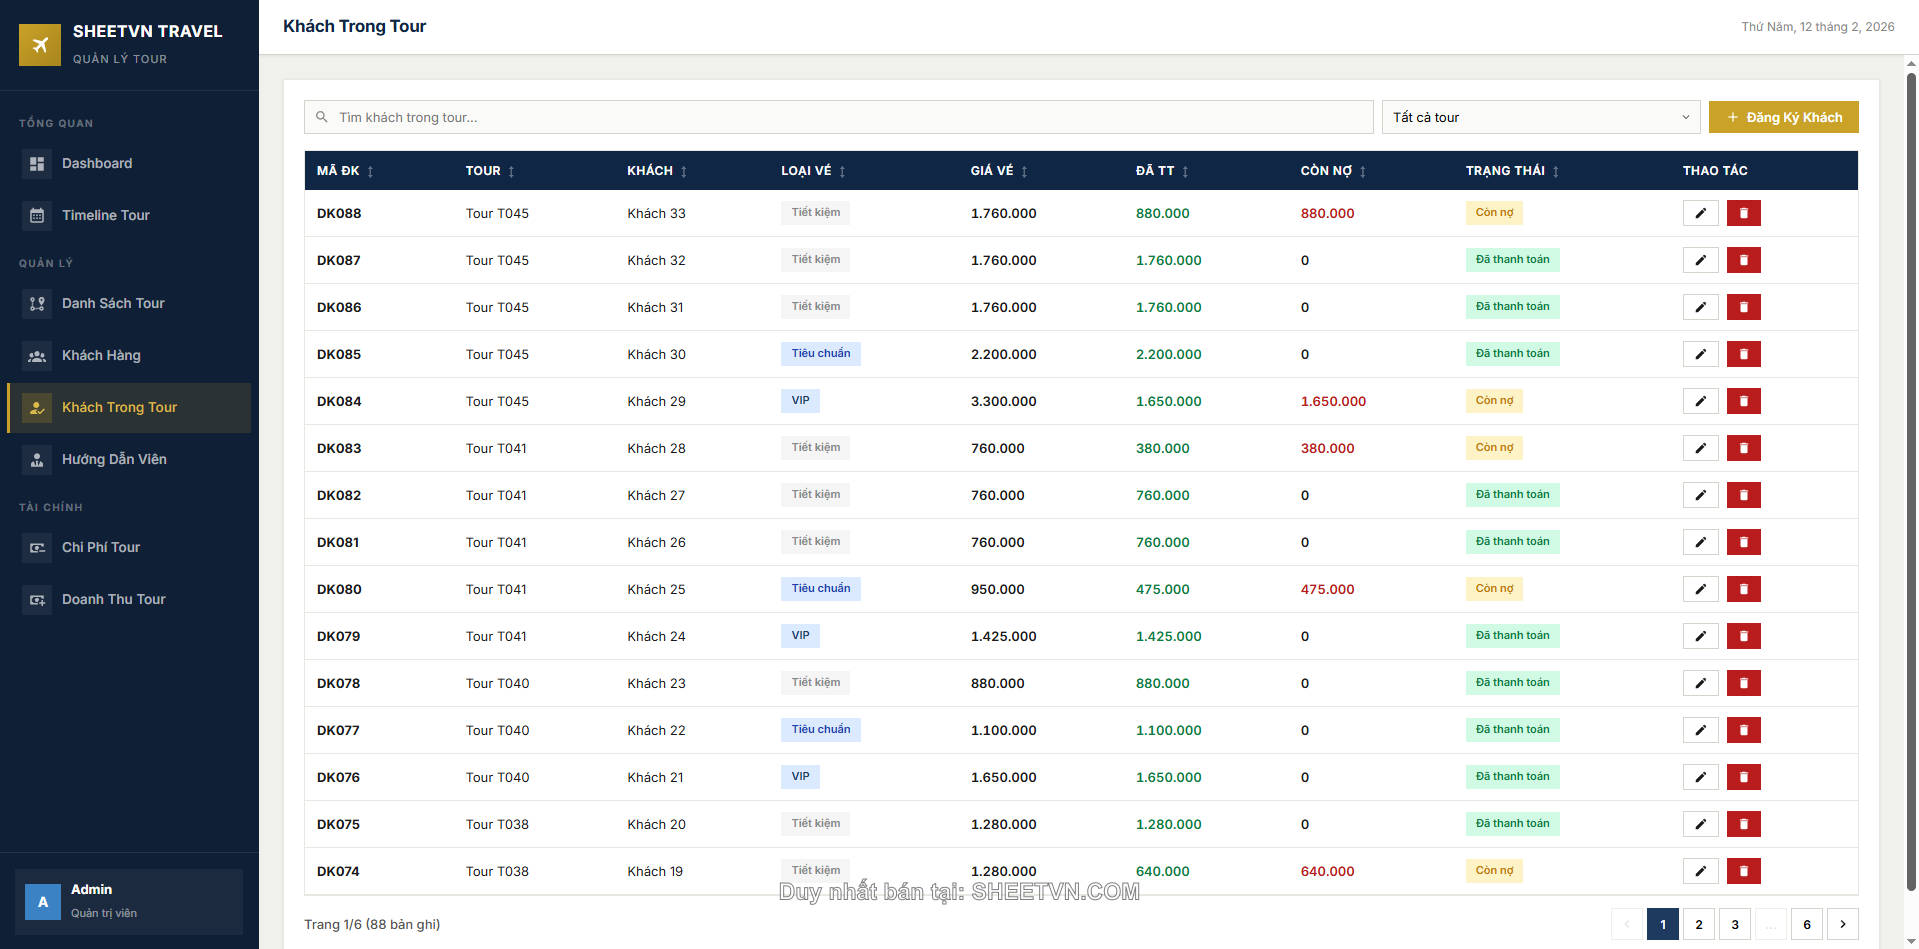Screen dimensions: 1919x949
Task: Click the trash icon for DK074
Action: pyautogui.click(x=1743, y=871)
